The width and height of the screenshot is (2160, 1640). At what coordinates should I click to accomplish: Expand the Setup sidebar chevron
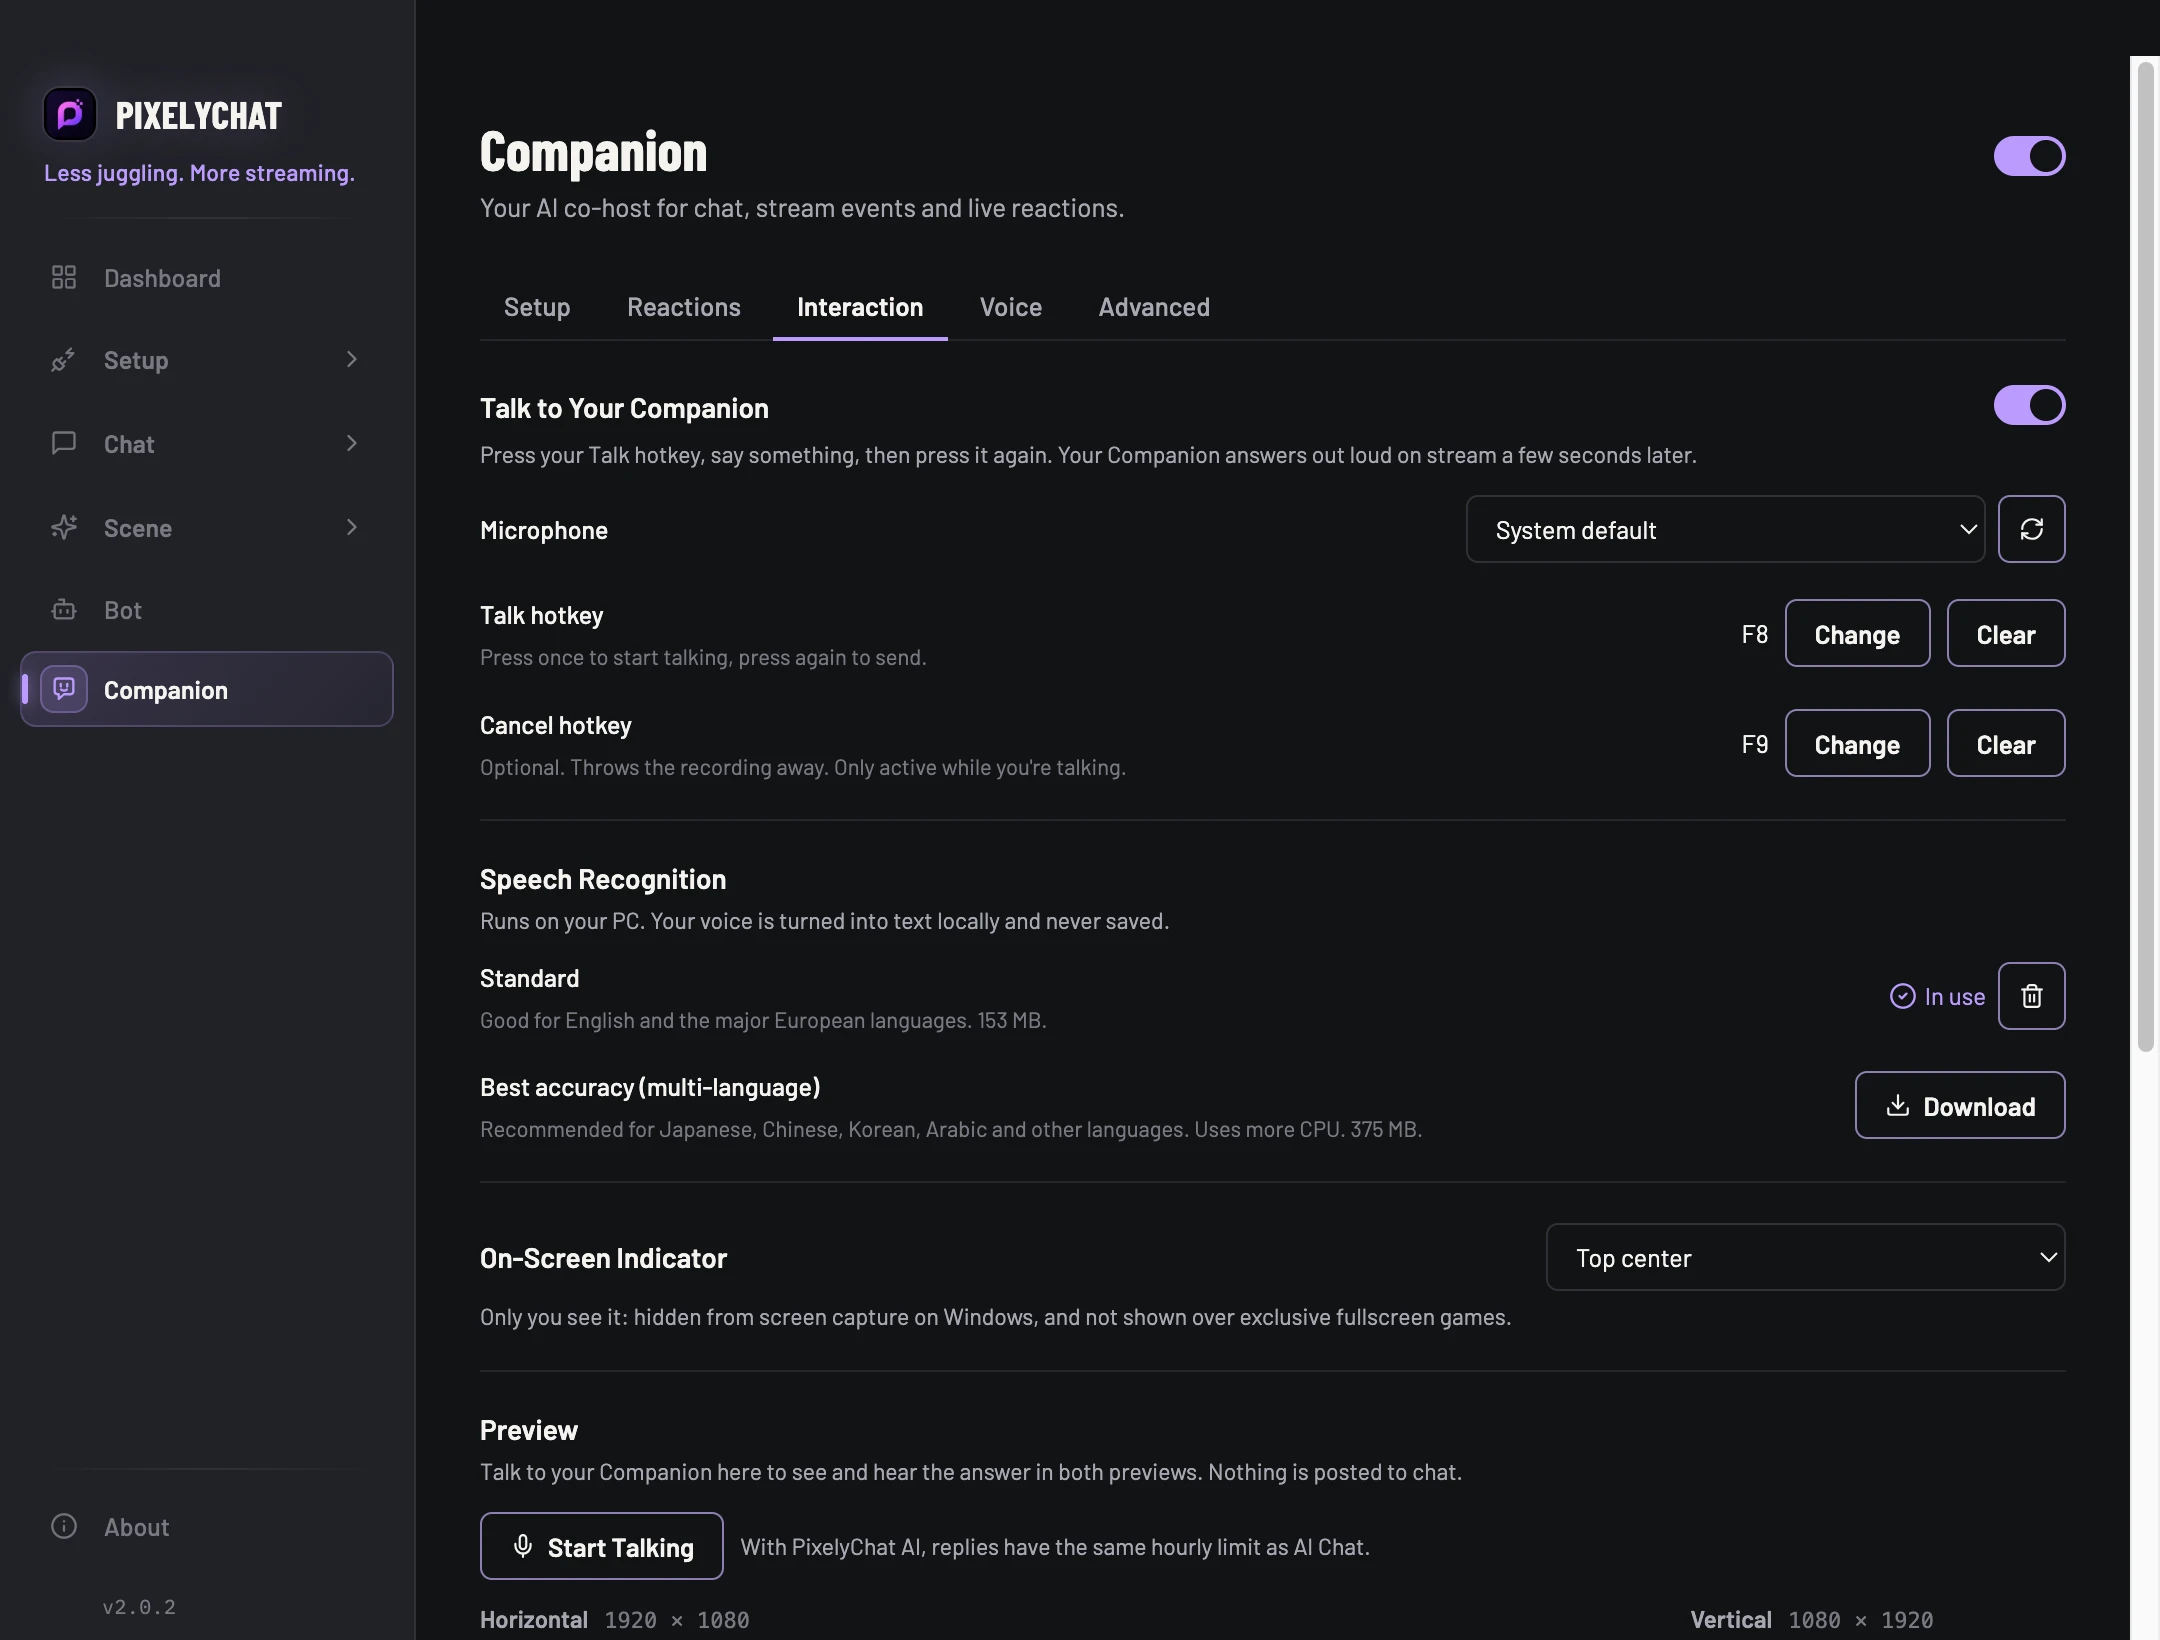(x=351, y=359)
